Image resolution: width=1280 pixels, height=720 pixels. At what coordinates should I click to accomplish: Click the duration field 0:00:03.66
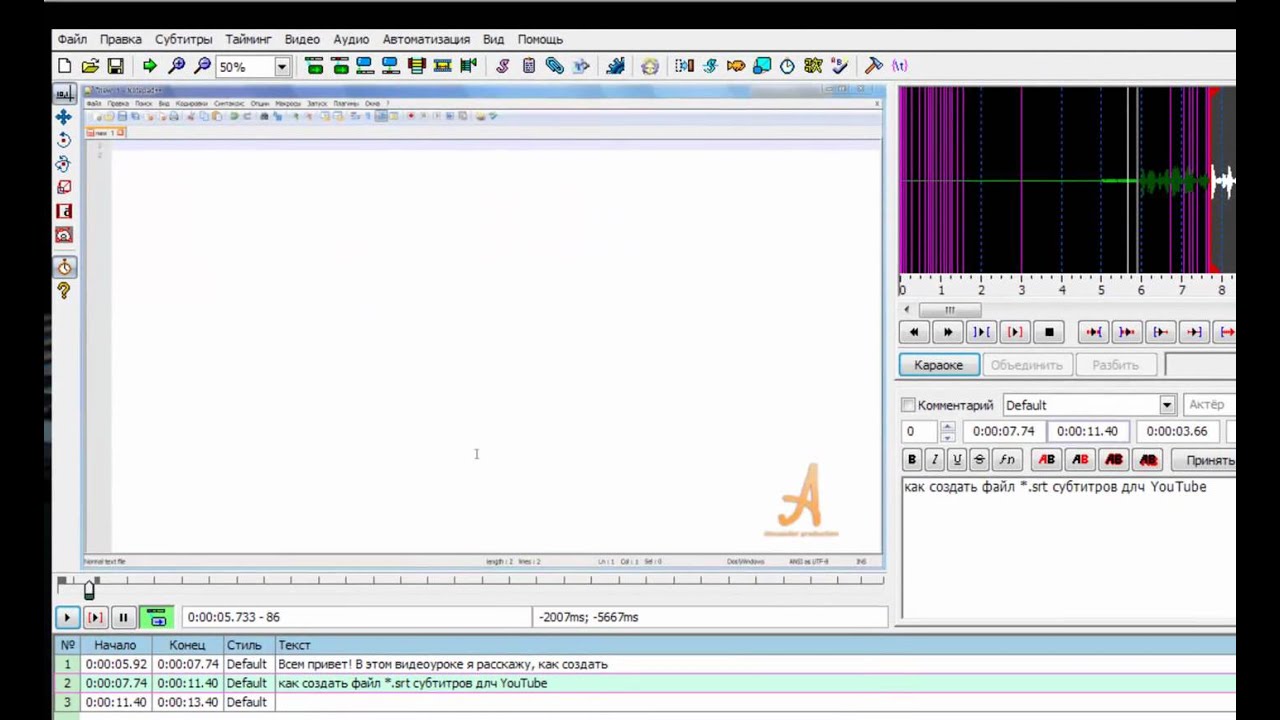coord(1176,431)
